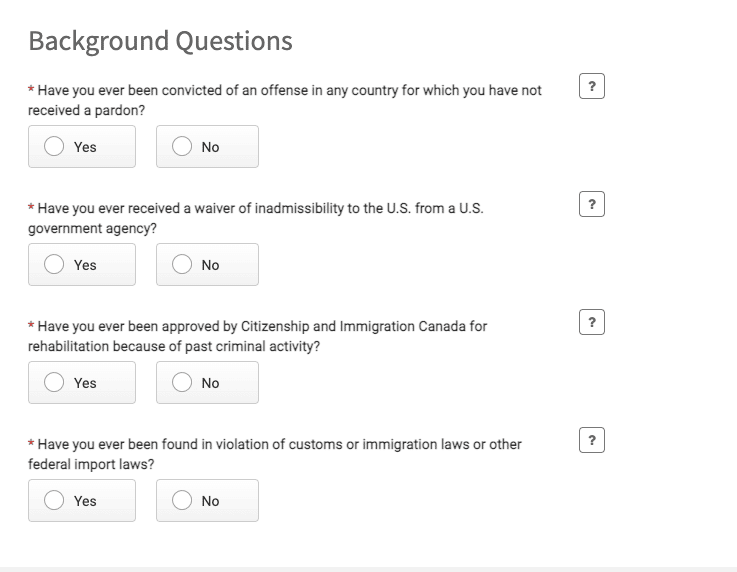The image size is (737, 572).
Task: Mark Yes for customs or immigration violation
Action: pos(82,501)
